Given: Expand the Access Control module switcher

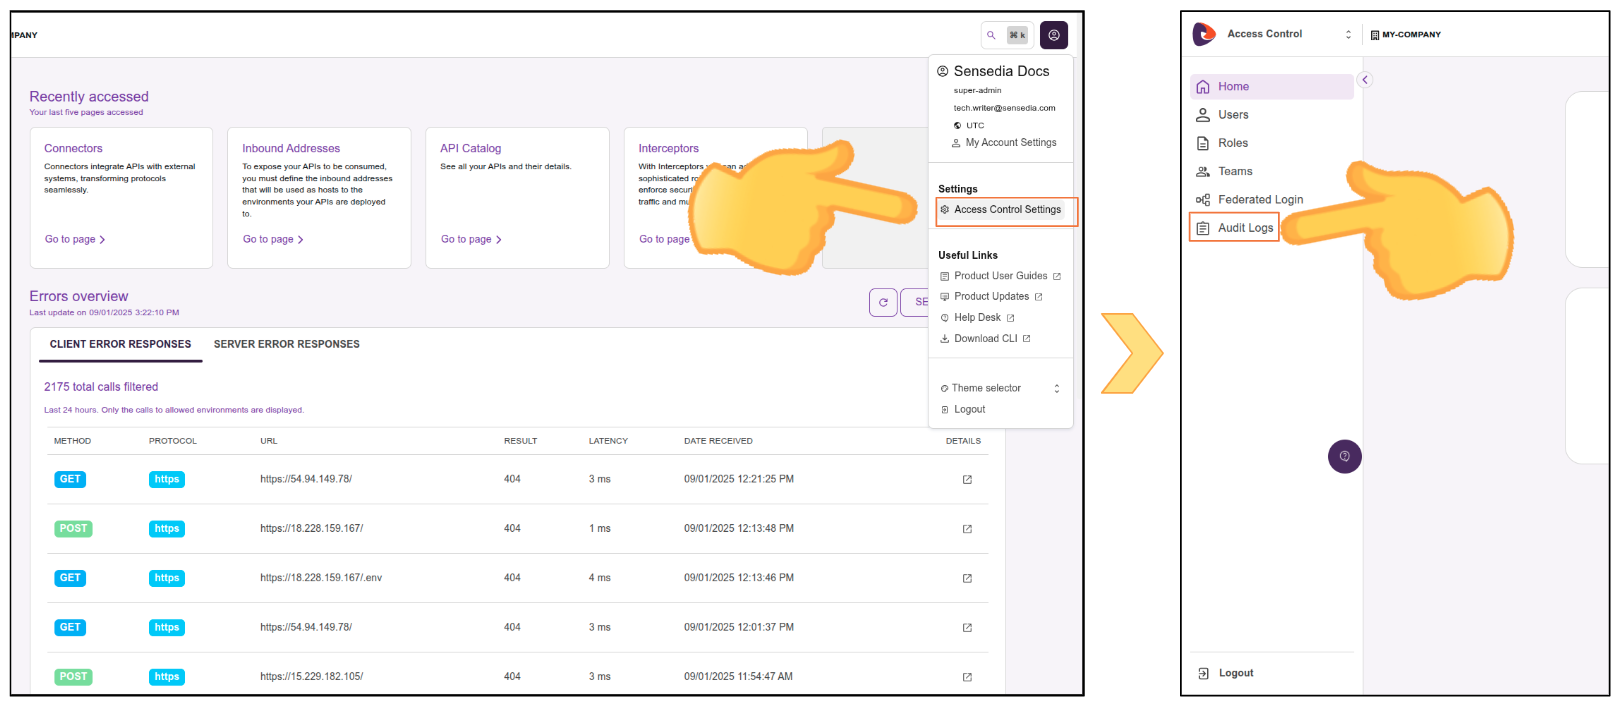Looking at the screenshot, I should (1348, 34).
